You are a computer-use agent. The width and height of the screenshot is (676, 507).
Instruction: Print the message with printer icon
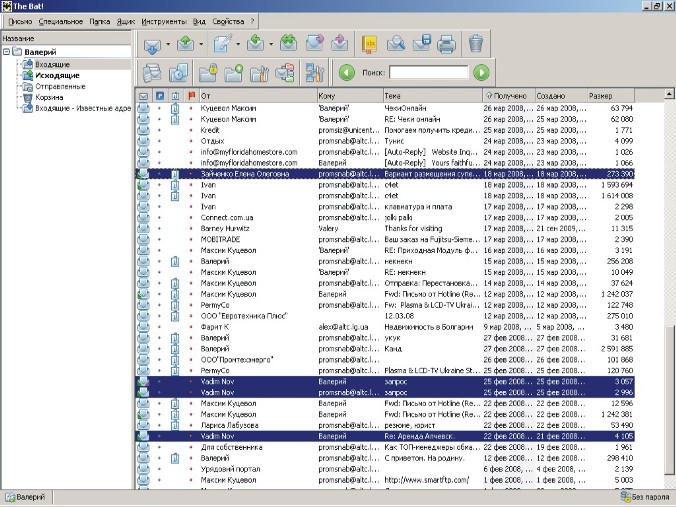(x=446, y=44)
